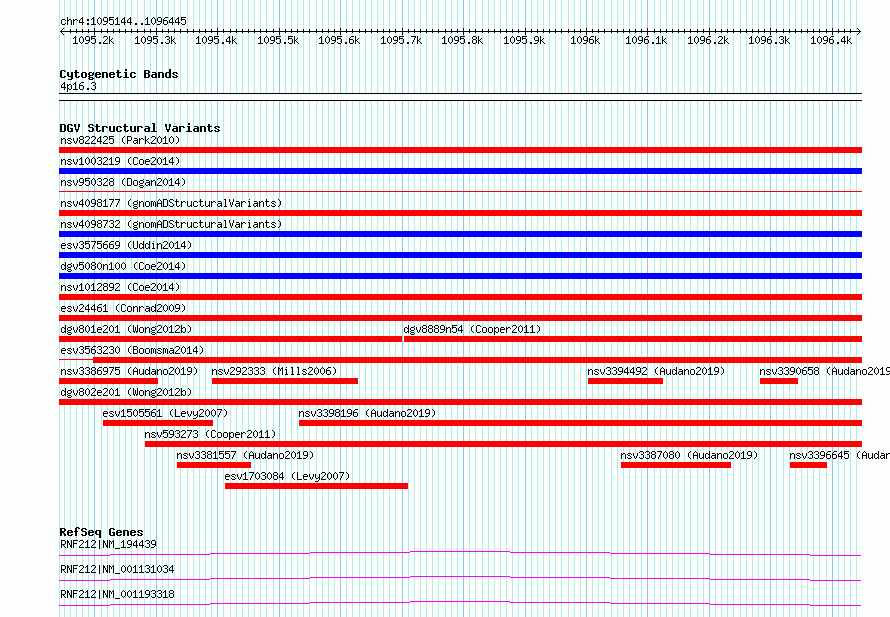The image size is (890, 617).
Task: Click the nsv822425 (Park2010) variant label
Action: pos(120,140)
